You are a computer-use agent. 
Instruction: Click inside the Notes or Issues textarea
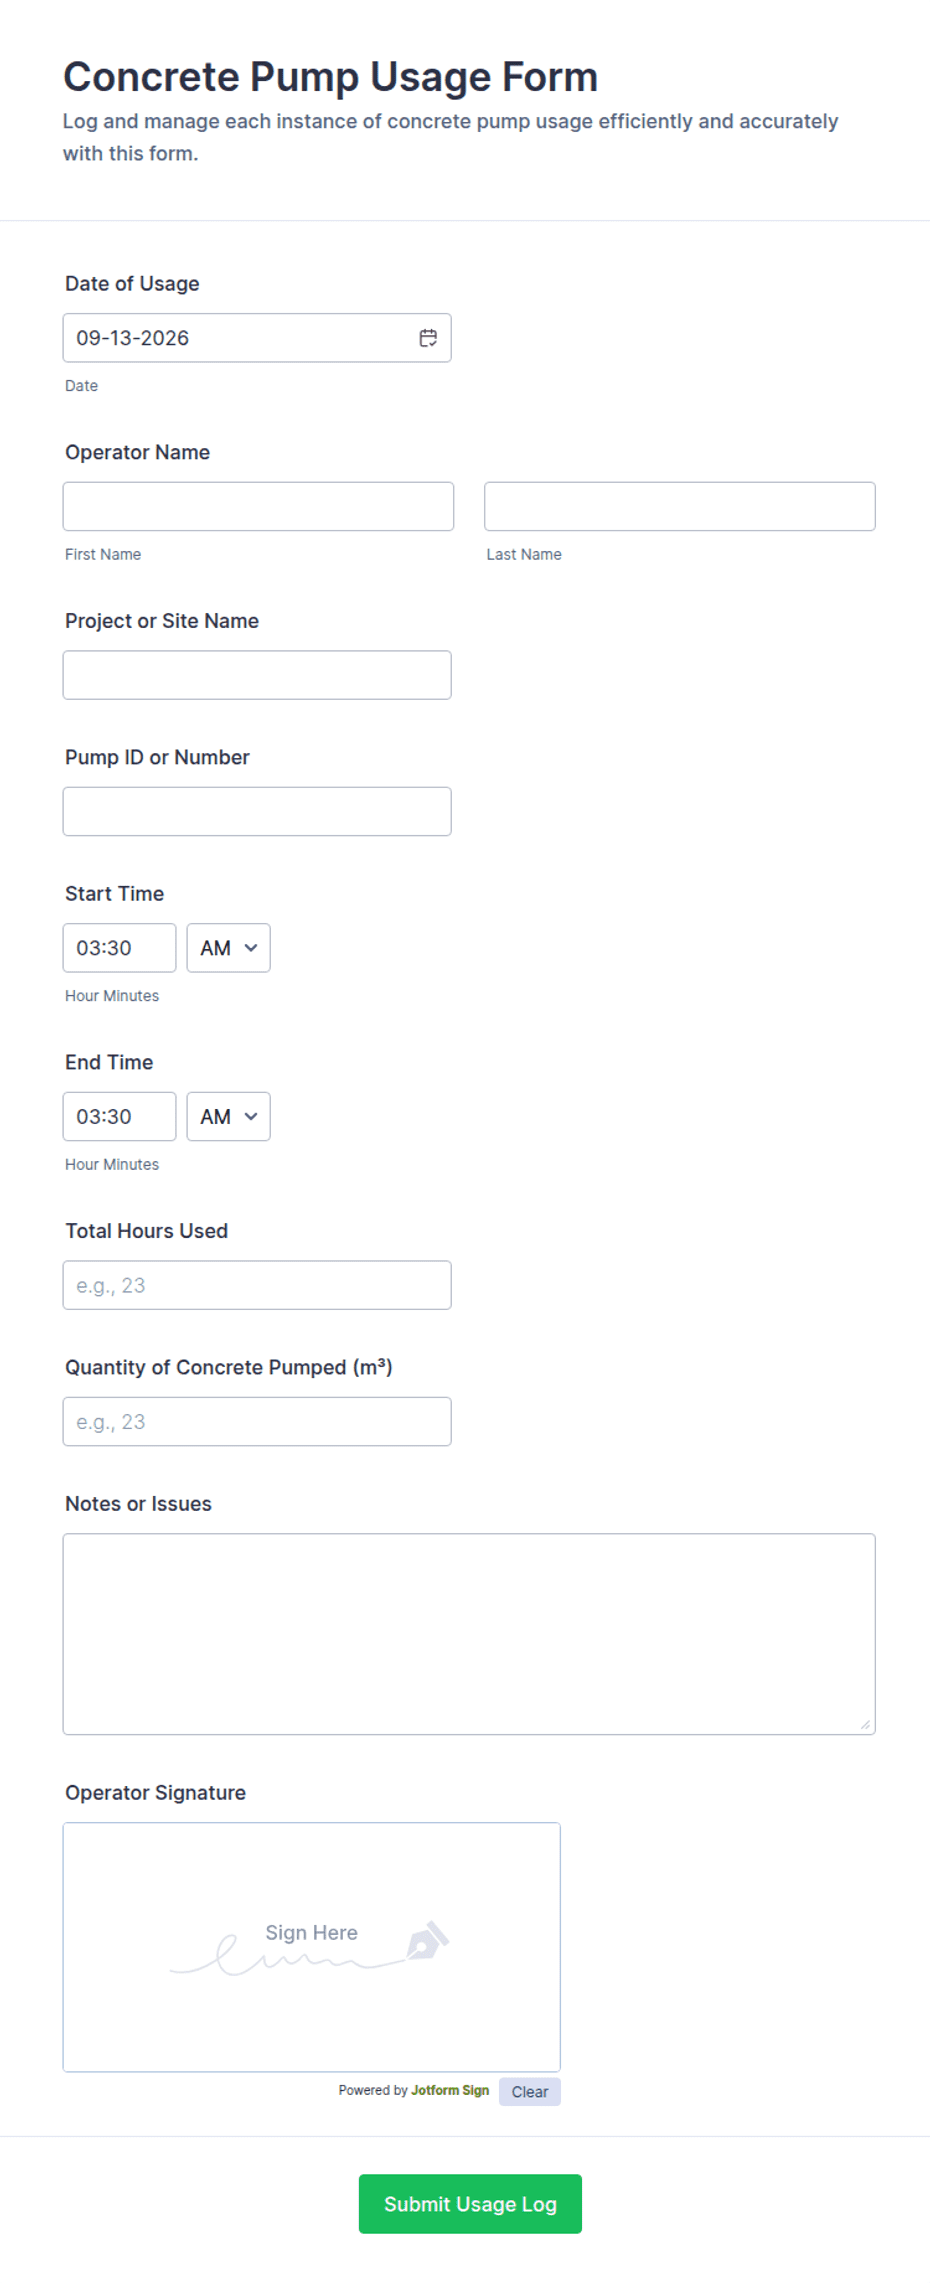coord(469,1634)
